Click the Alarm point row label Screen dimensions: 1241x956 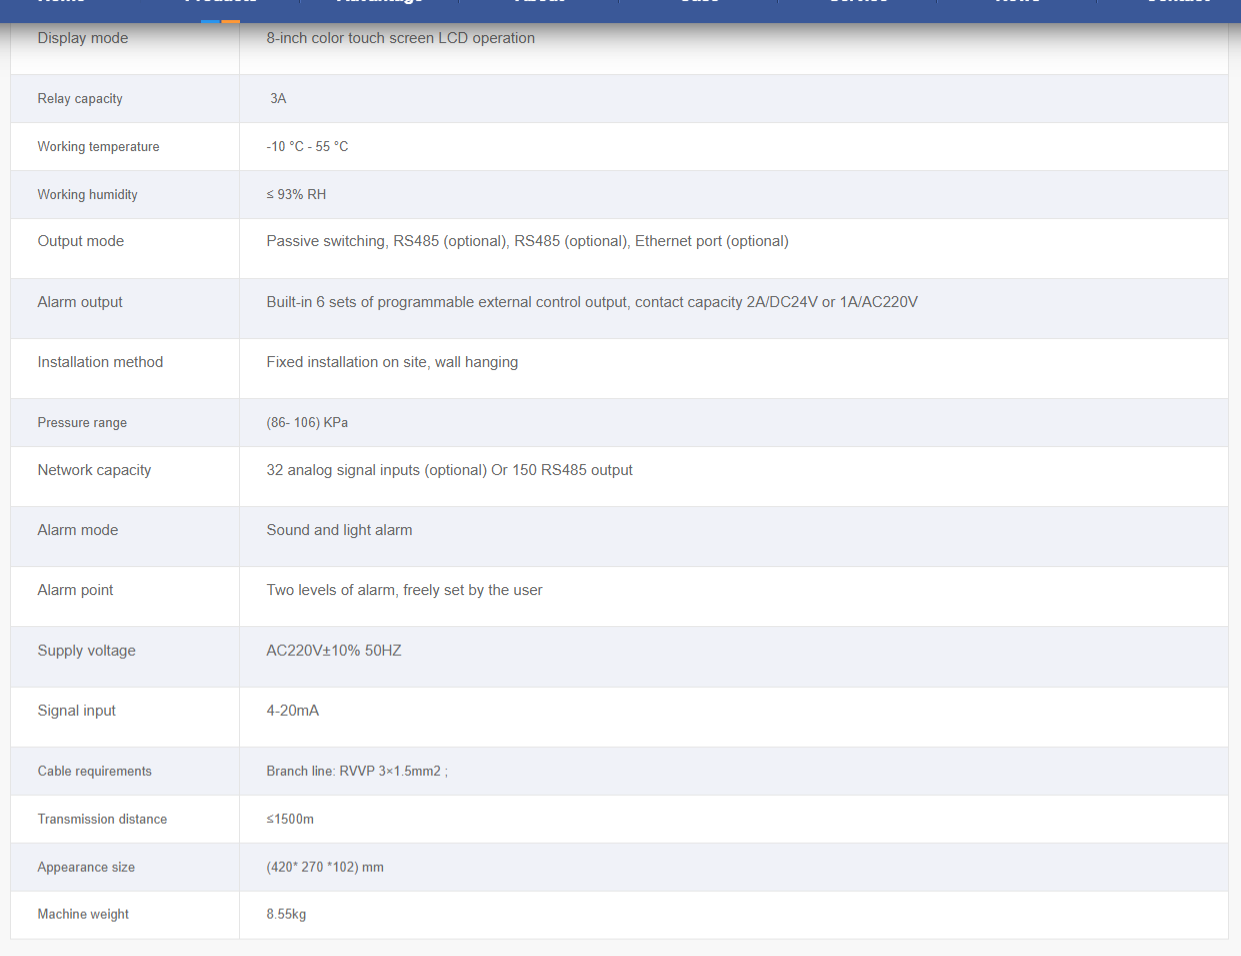75,590
